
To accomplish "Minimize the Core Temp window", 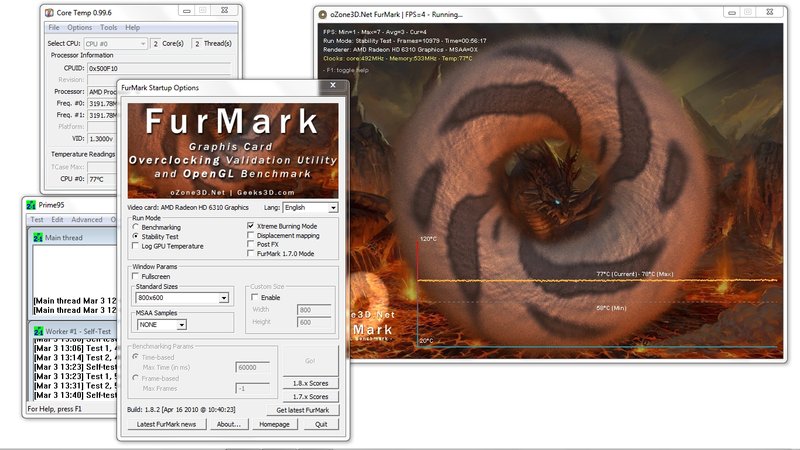I will (187, 11).
